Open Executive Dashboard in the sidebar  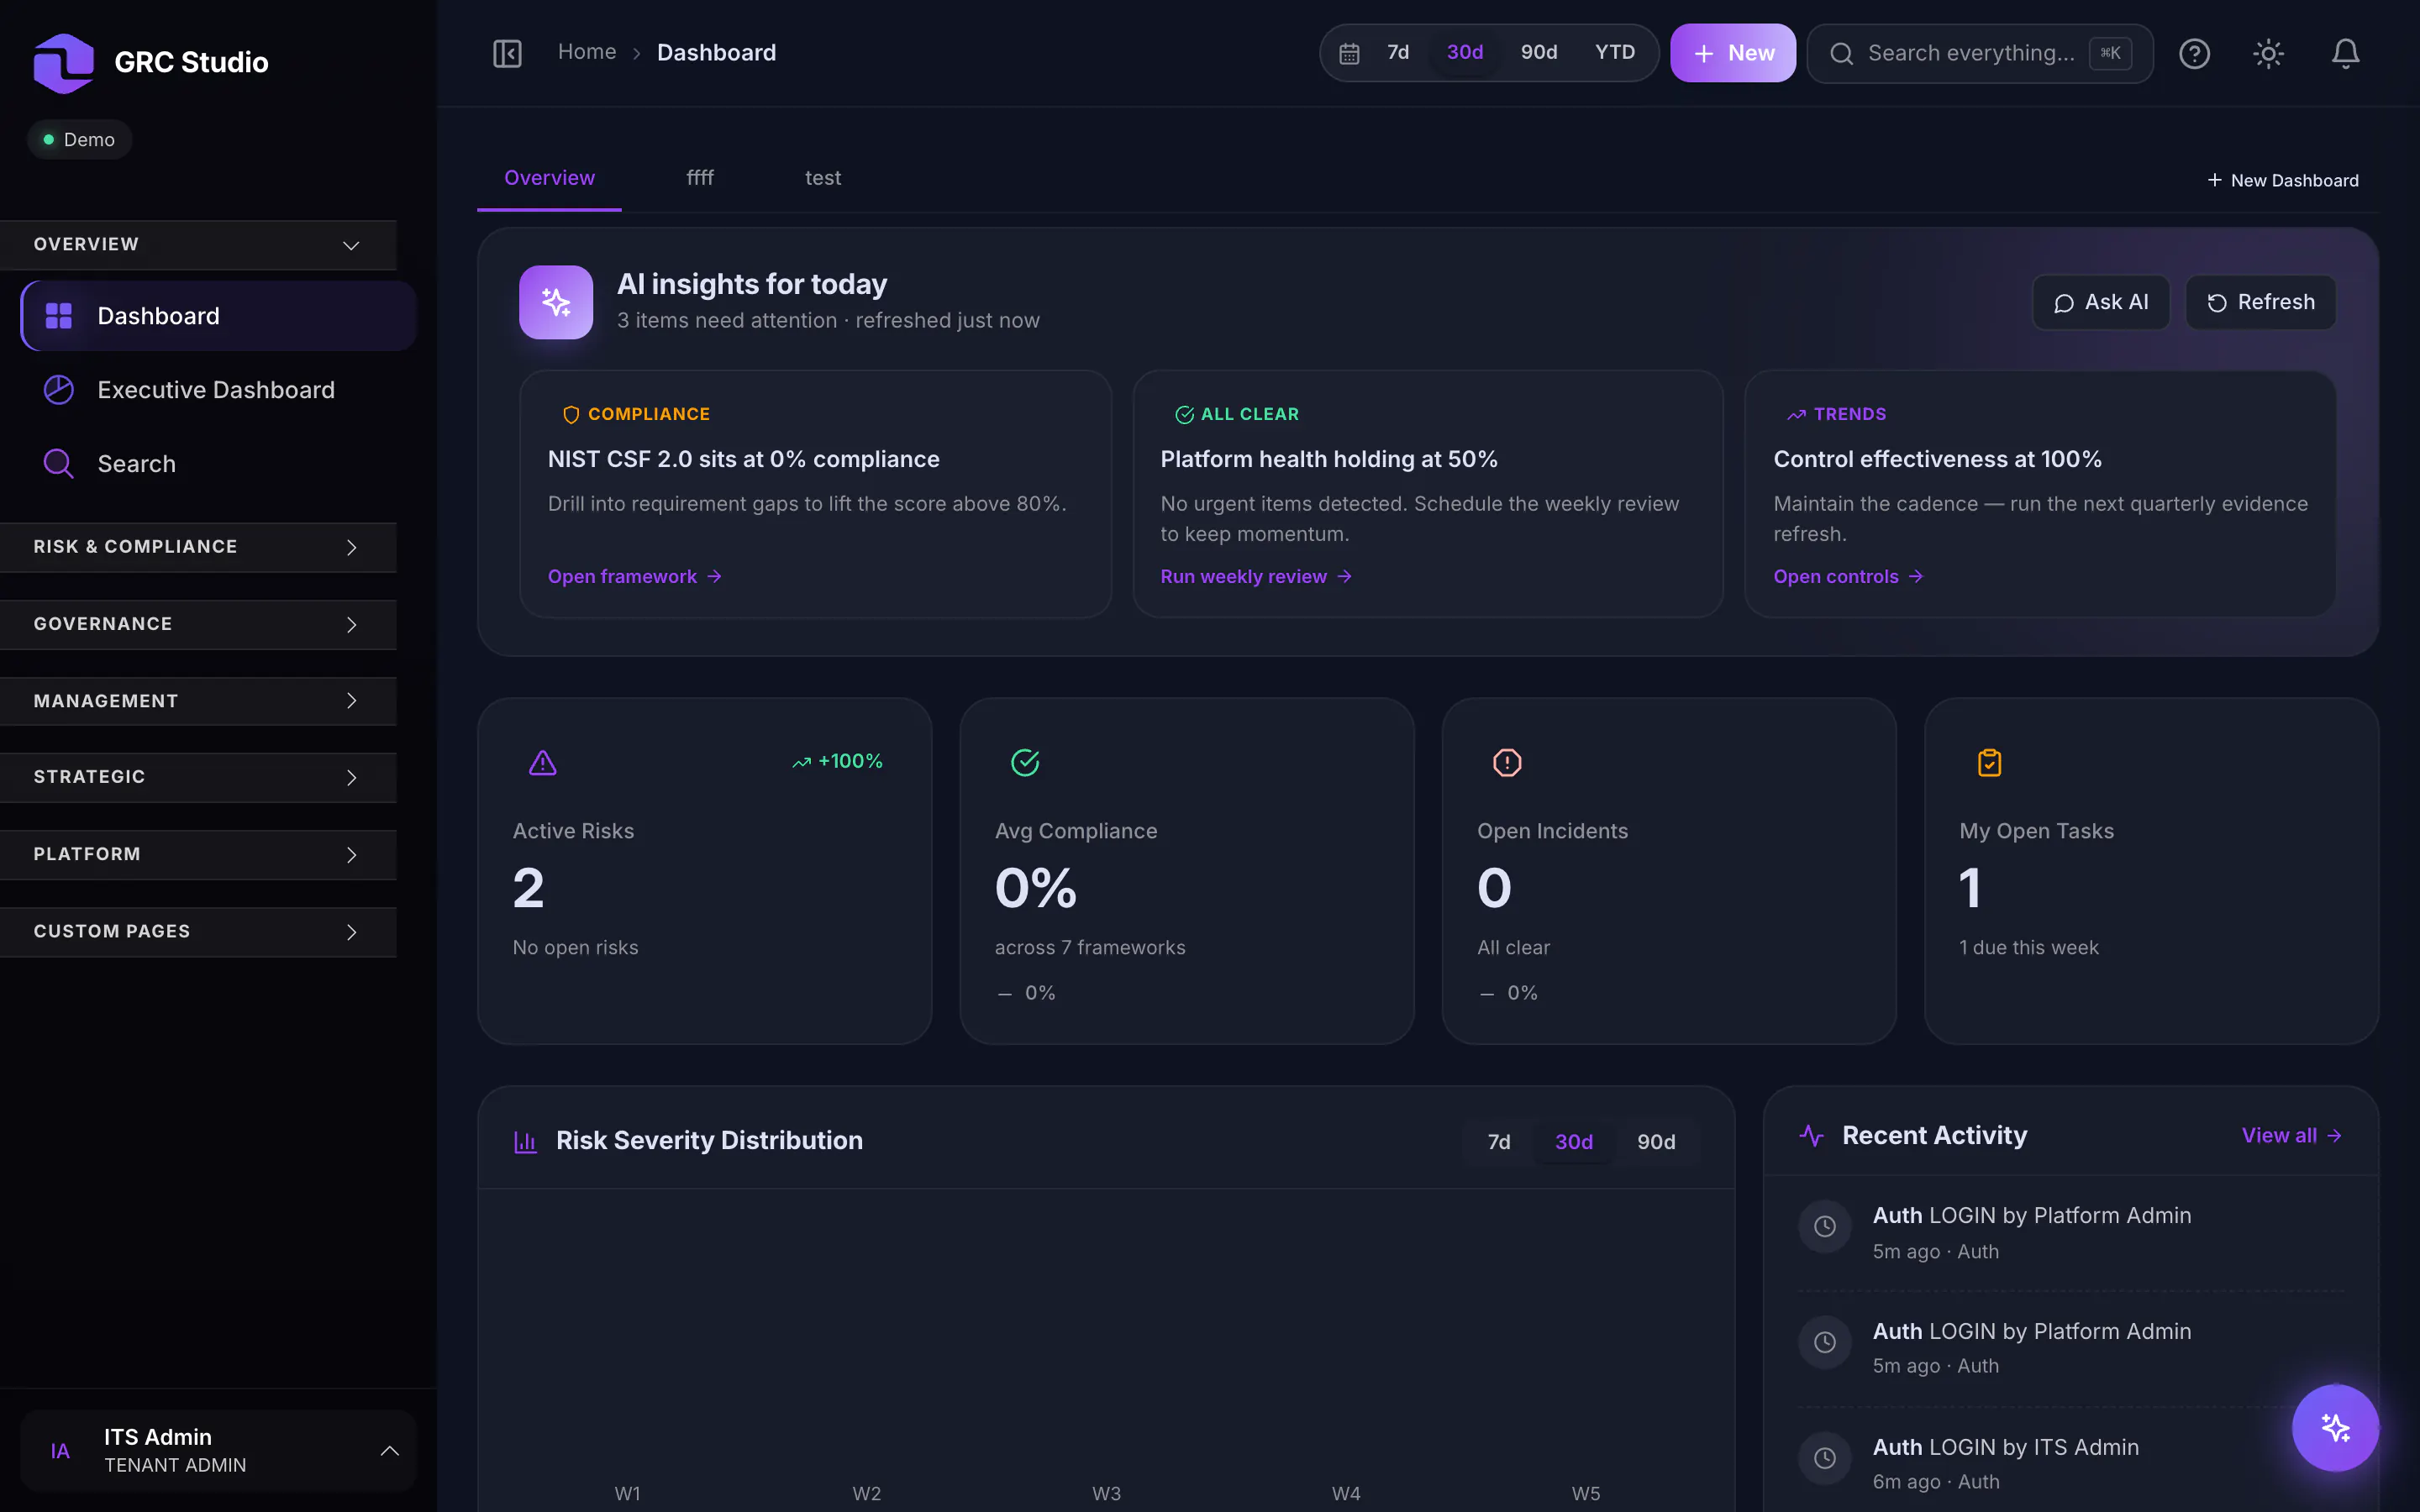coord(218,390)
